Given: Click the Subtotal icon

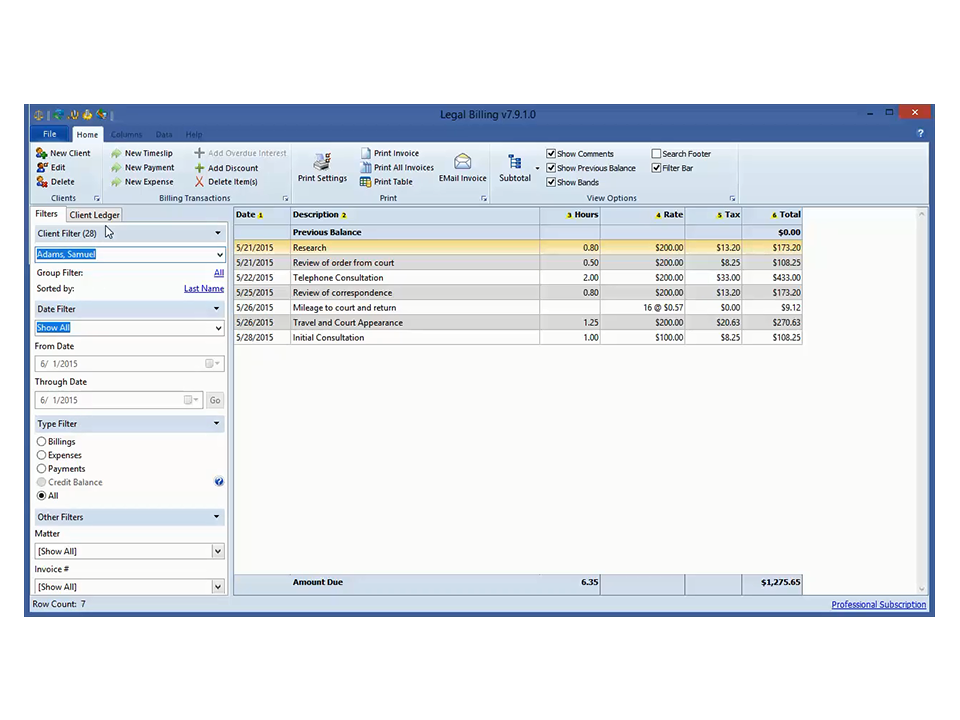Looking at the screenshot, I should click(515, 163).
